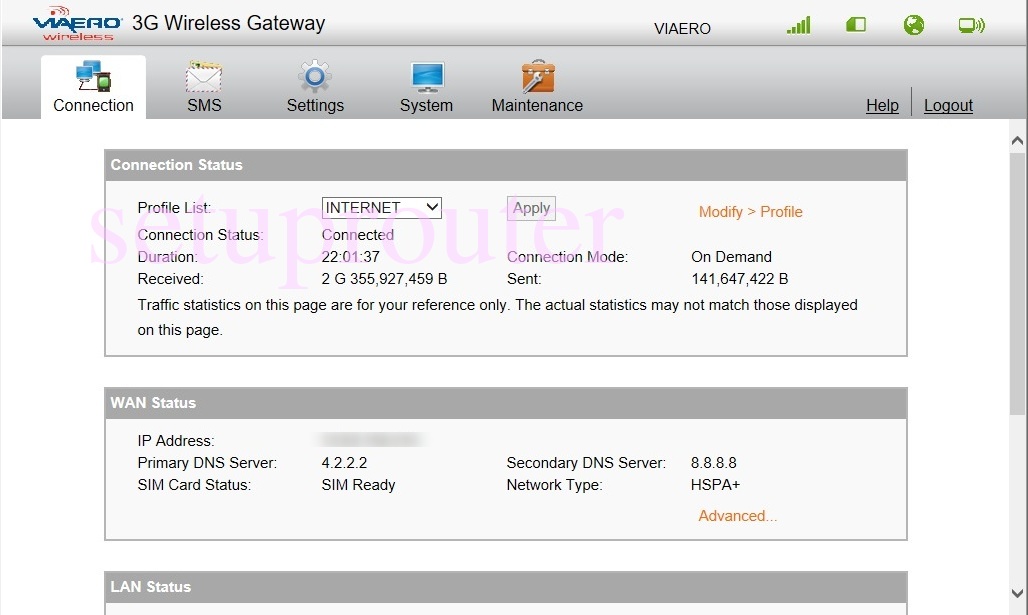This screenshot has height=615, width=1028.
Task: Expand the Profile List dropdown
Action: [x=381, y=208]
